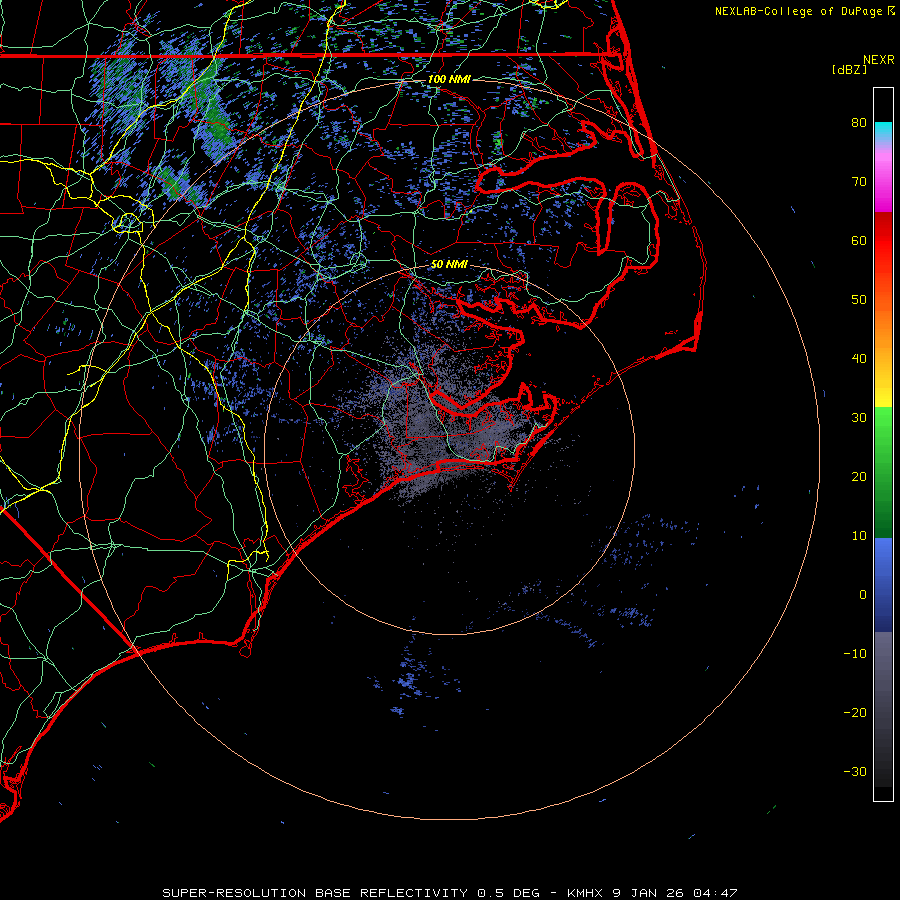
Task: Click the -20 dBZ scale value
Action: pyautogui.click(x=855, y=713)
